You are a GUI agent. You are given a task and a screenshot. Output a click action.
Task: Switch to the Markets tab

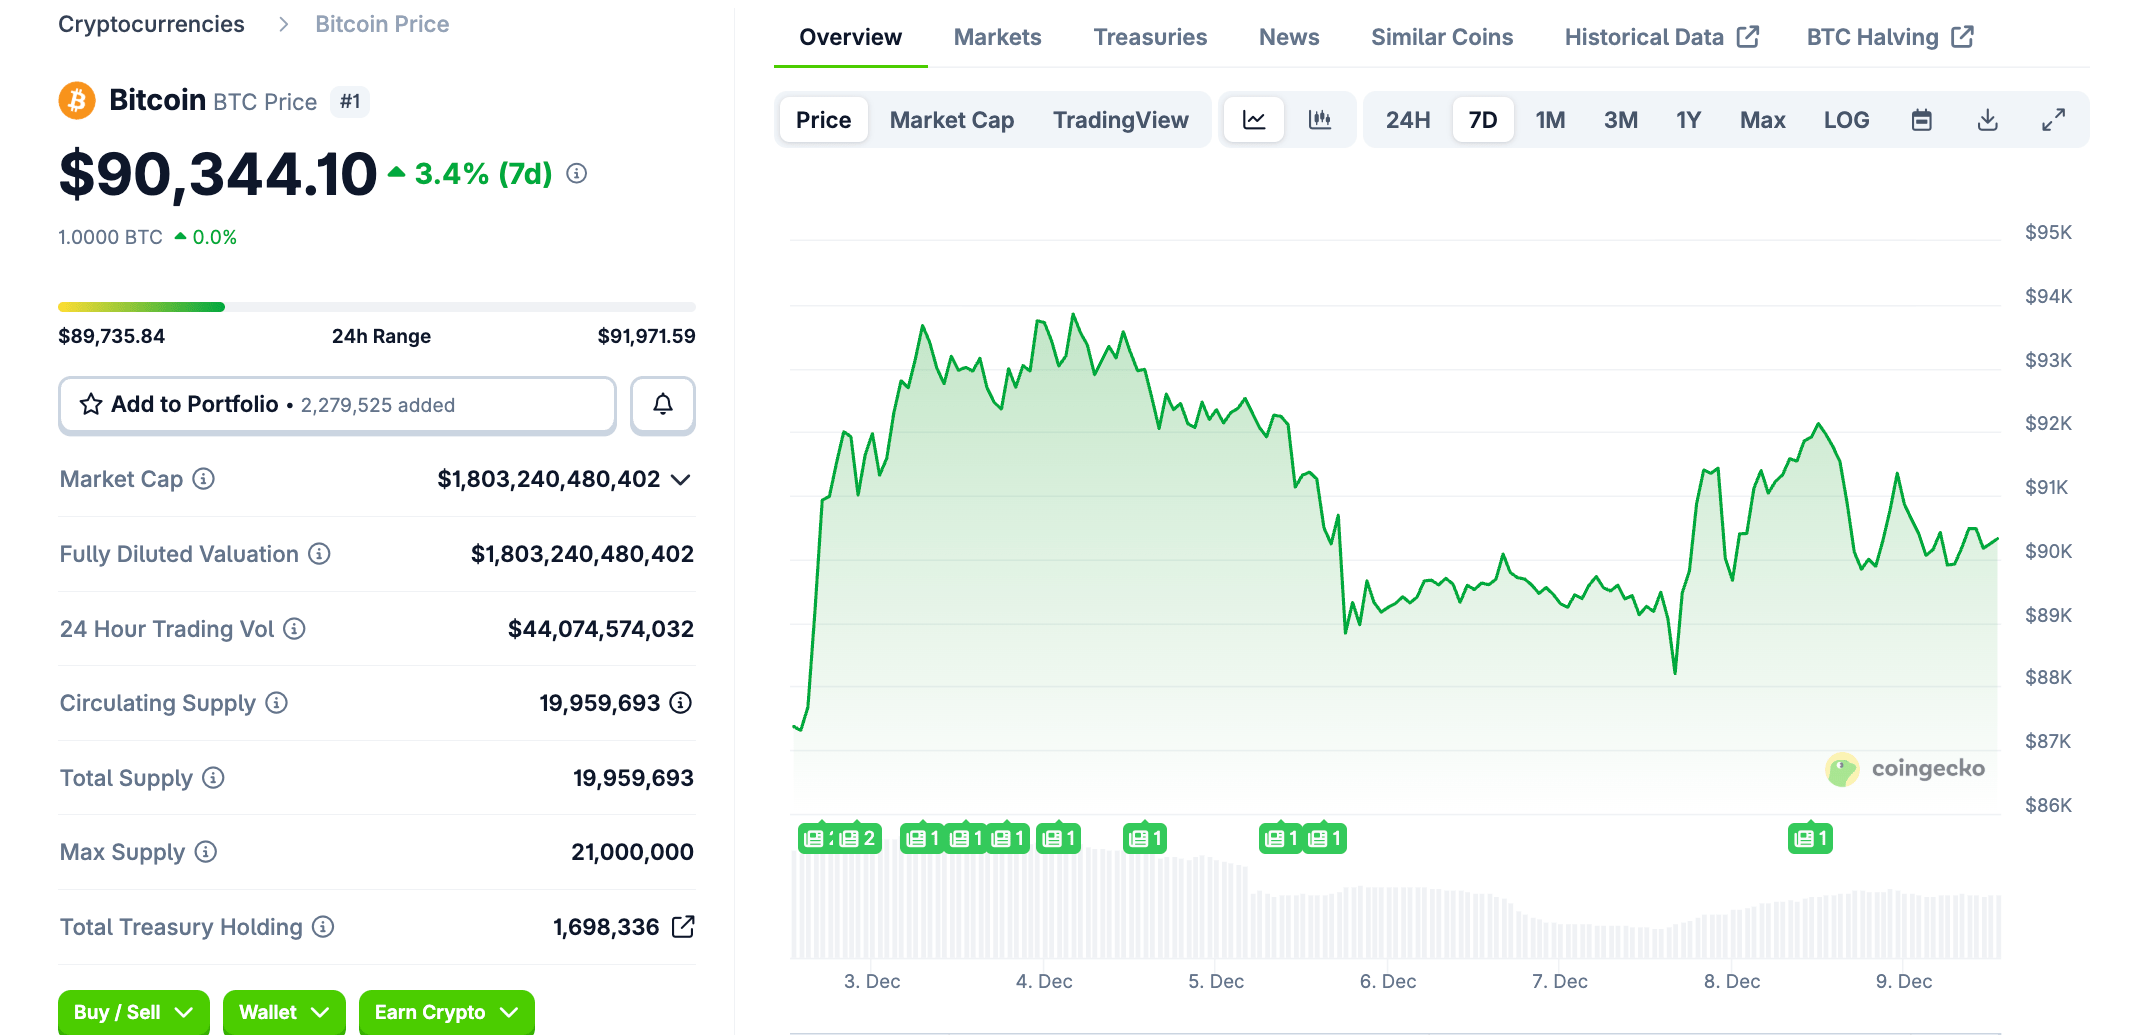(x=997, y=36)
